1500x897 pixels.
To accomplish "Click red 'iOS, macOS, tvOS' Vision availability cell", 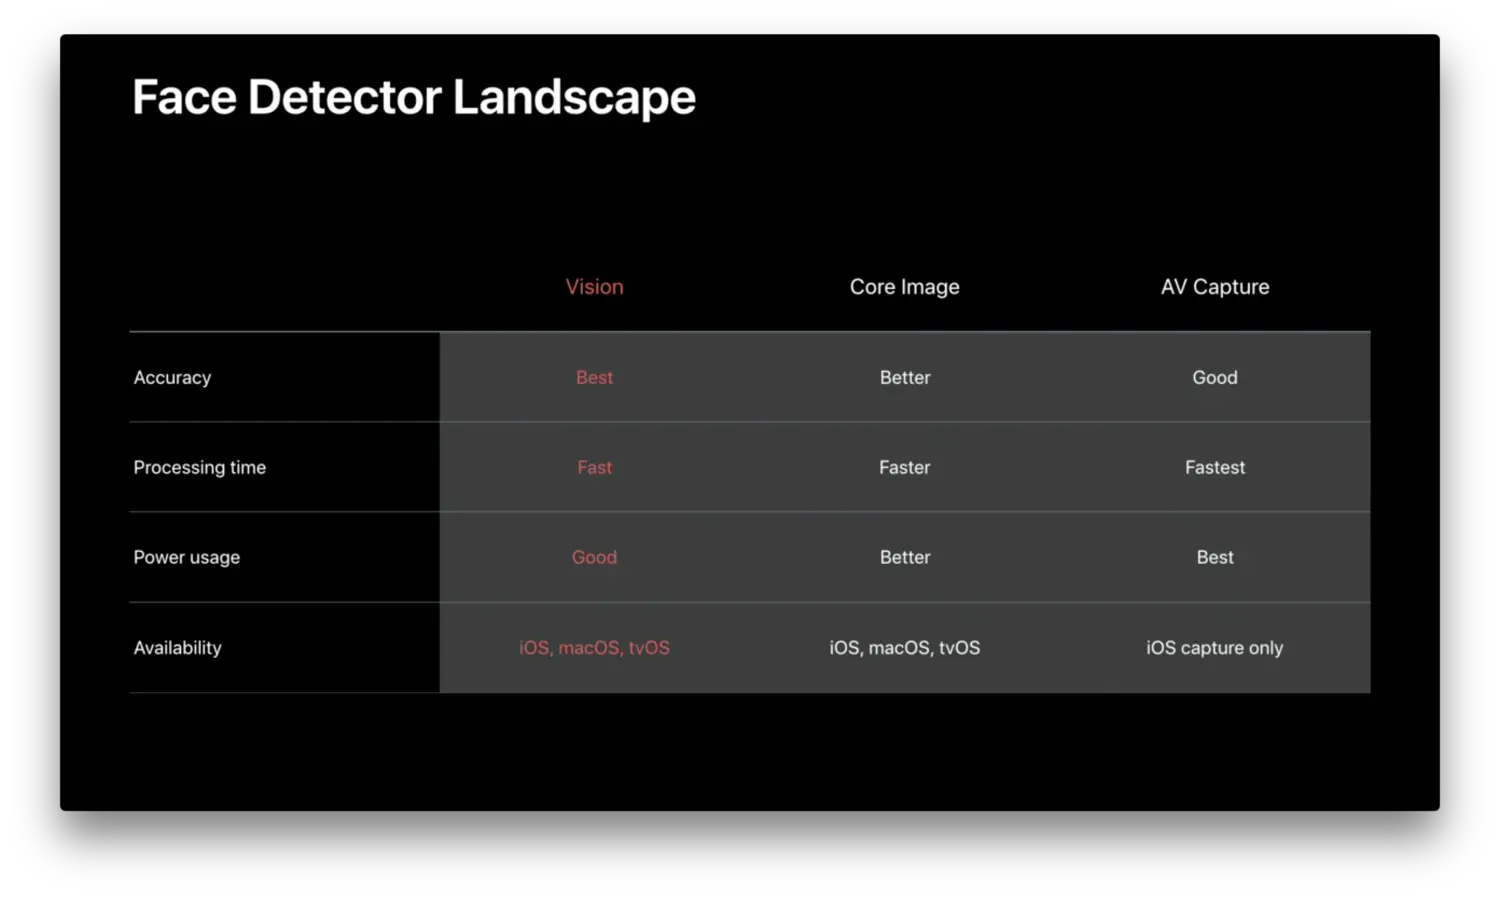I will pos(595,648).
